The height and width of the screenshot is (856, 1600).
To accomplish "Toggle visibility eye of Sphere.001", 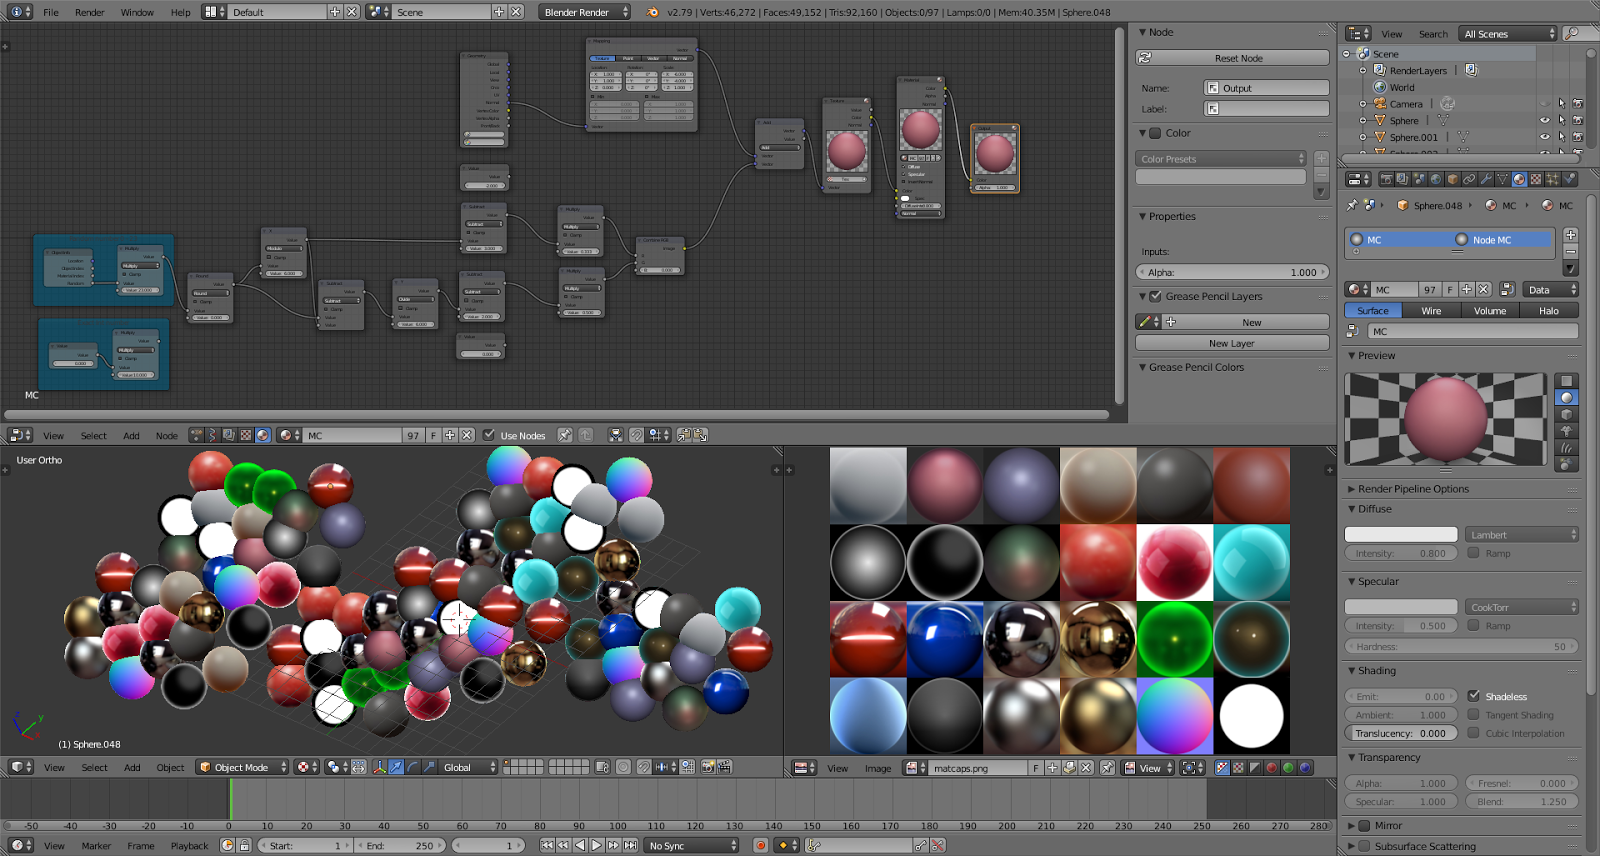I will click(1545, 137).
